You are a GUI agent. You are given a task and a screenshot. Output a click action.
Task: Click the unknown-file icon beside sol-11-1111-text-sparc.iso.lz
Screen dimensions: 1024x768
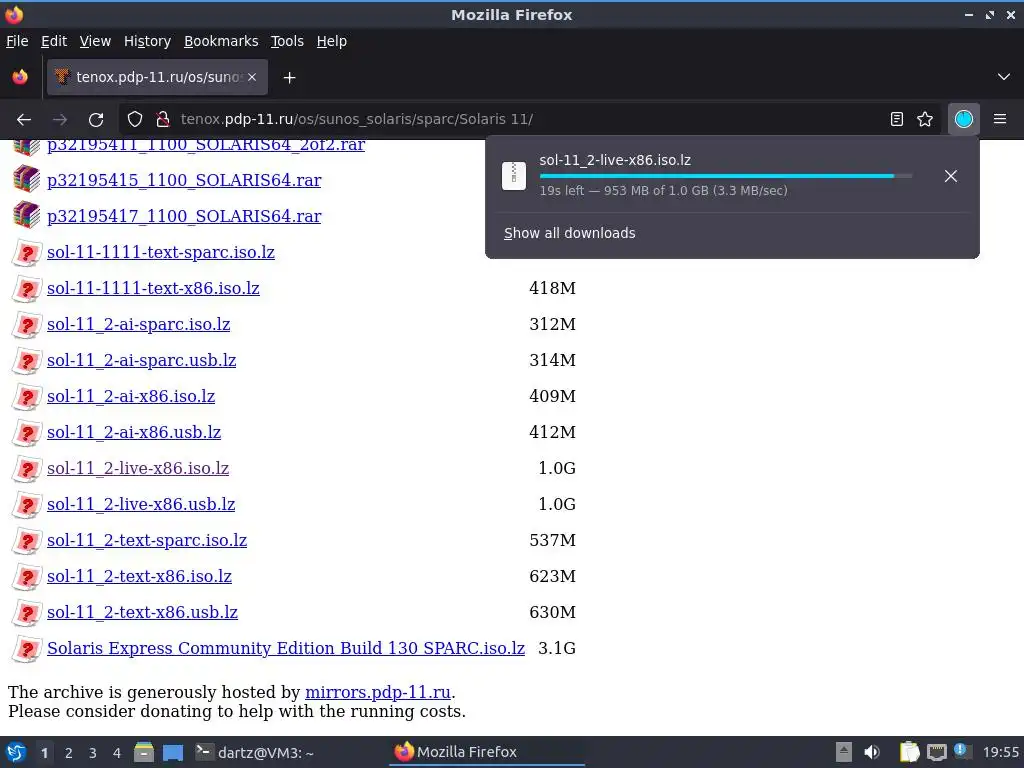tap(27, 252)
